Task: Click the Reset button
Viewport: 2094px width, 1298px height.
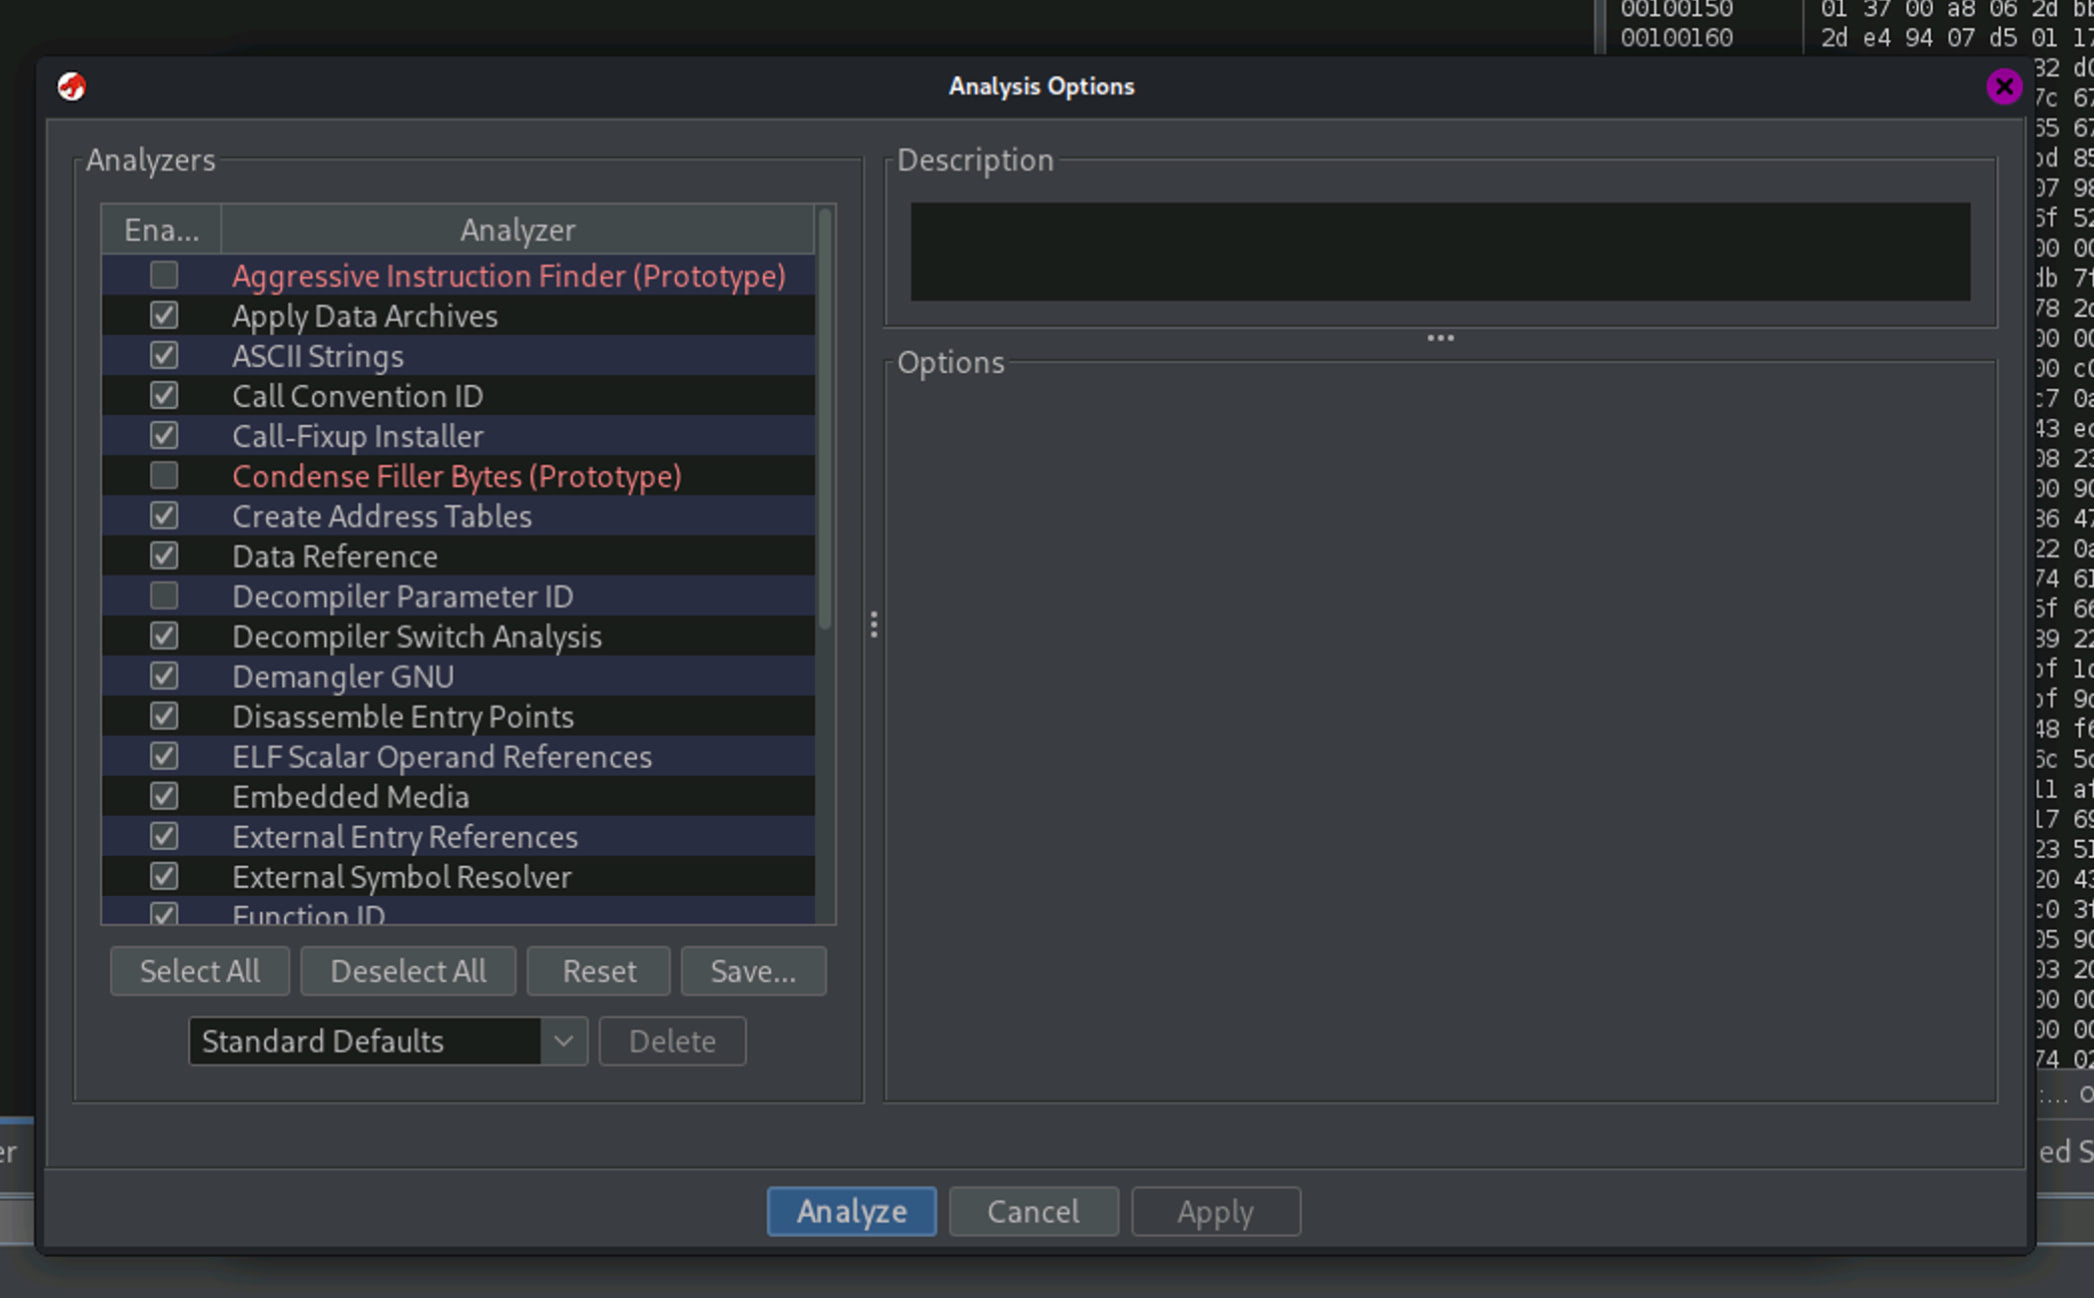Action: click(x=598, y=971)
